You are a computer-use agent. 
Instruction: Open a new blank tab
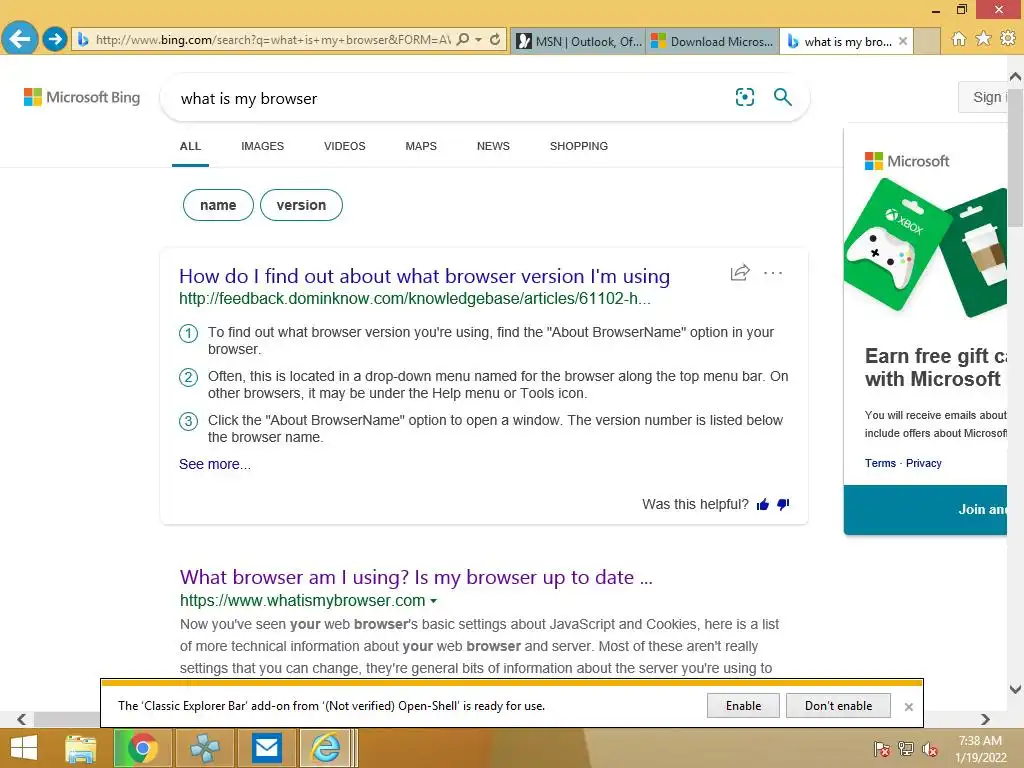click(x=926, y=41)
